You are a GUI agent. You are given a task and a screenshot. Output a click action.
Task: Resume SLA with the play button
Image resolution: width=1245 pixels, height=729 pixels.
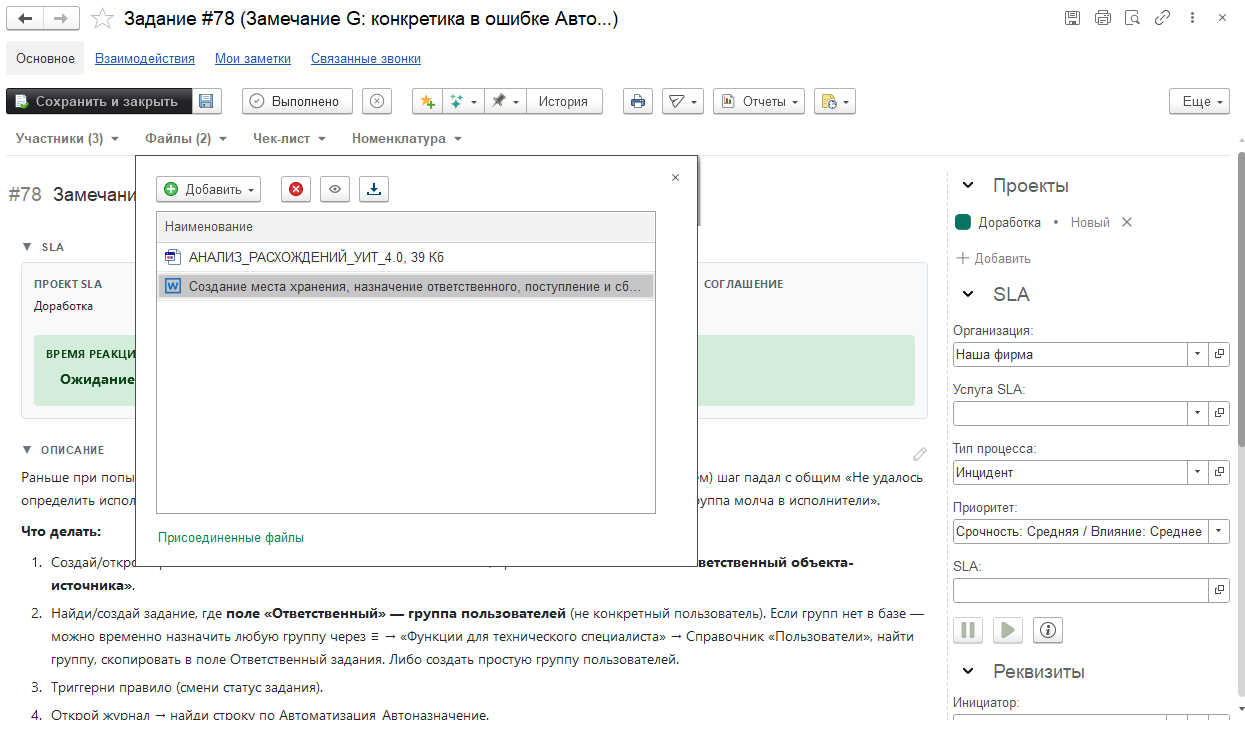[x=1008, y=630]
